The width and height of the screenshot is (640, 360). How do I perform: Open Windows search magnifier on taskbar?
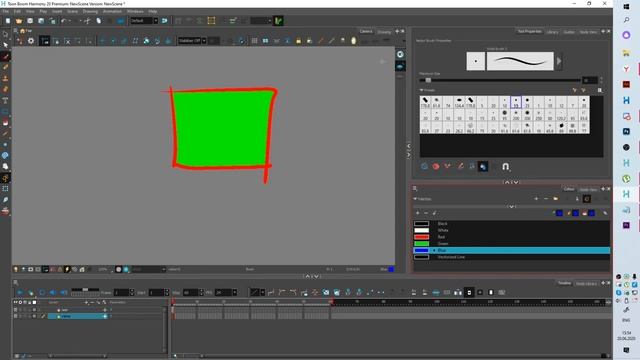[x=626, y=20]
